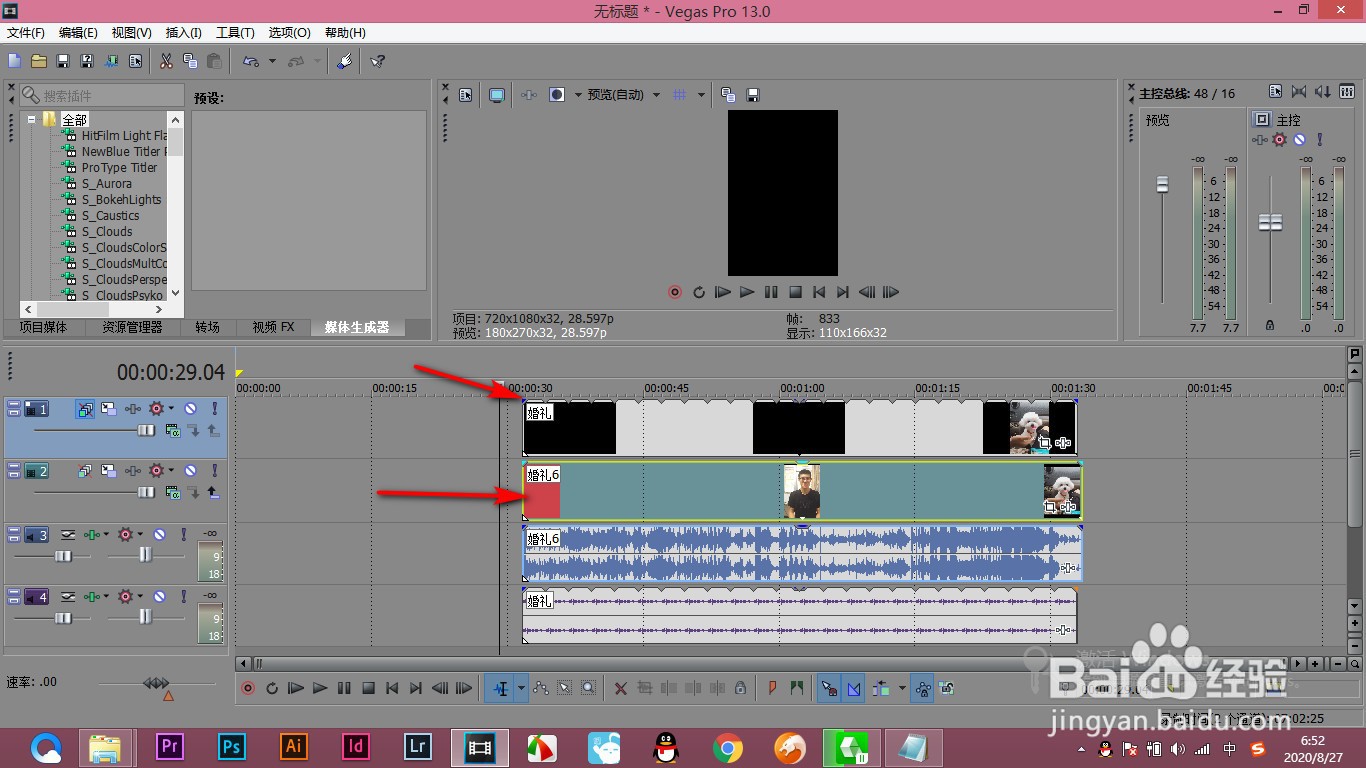This screenshot has height=768, width=1366.
Task: Open track FX dropdown arrow on track 4
Action: click(108, 597)
